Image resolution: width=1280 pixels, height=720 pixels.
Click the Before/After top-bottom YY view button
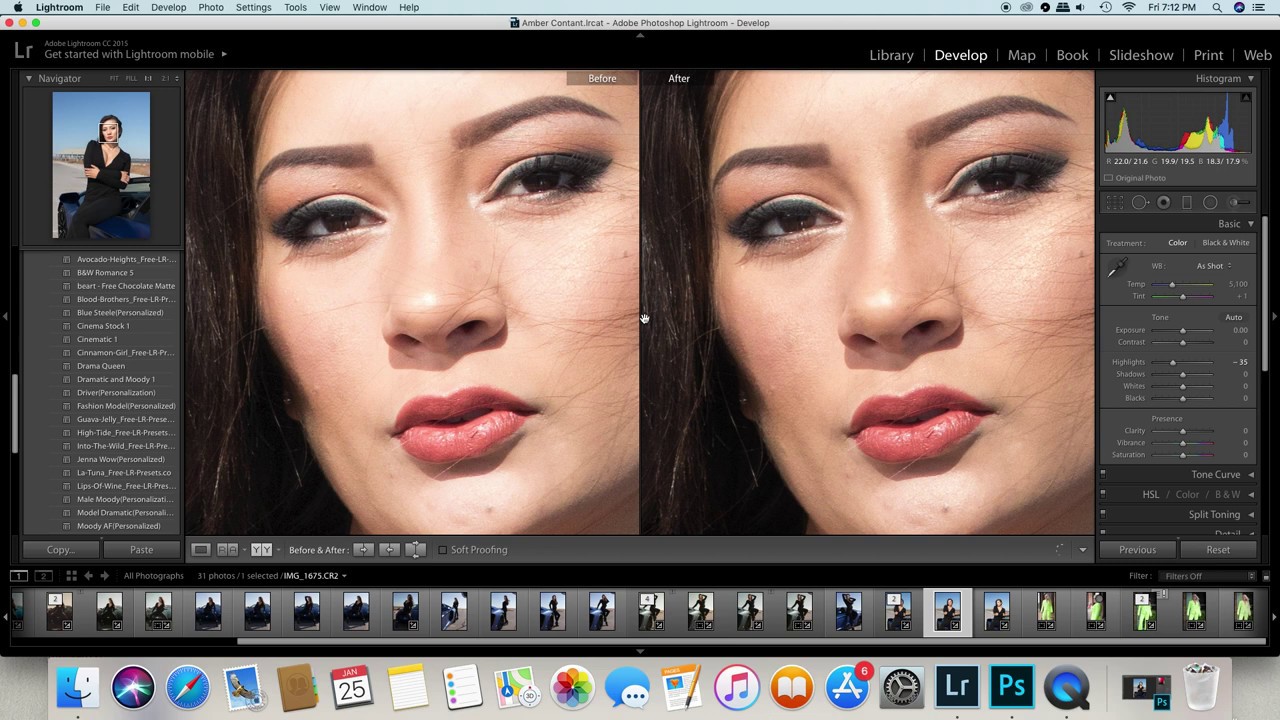[x=261, y=550]
